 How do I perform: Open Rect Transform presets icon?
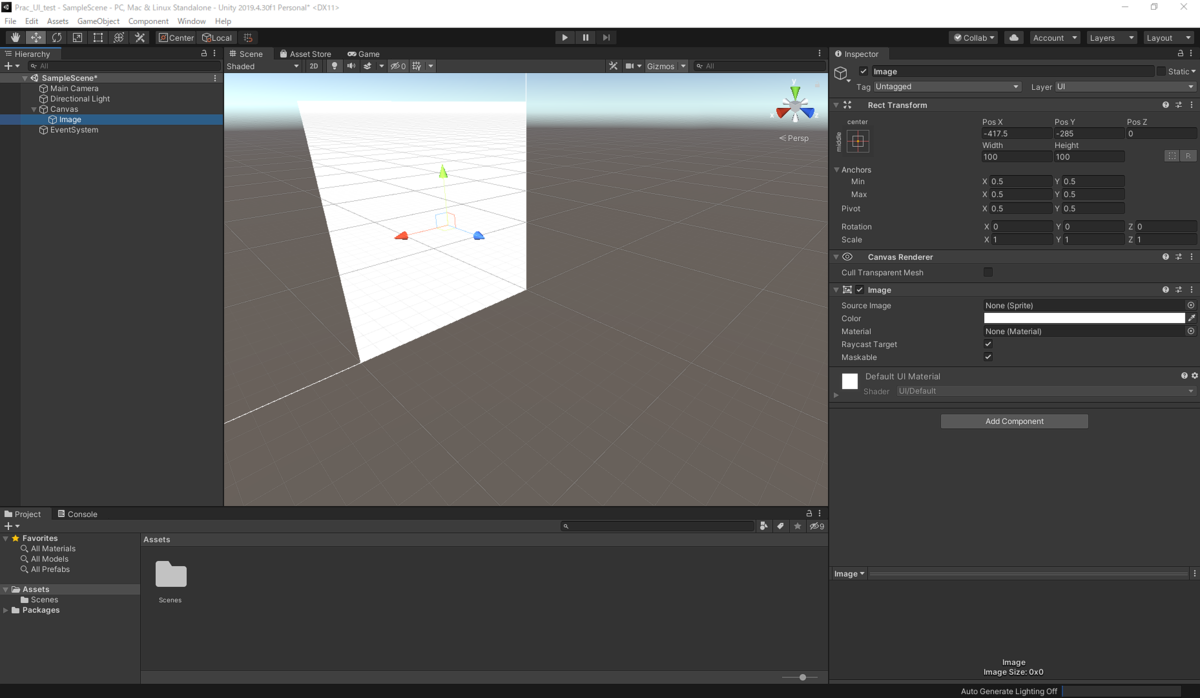[1178, 105]
